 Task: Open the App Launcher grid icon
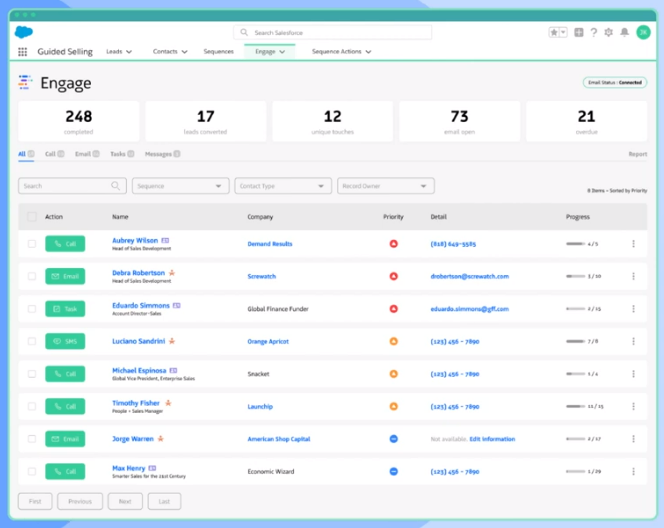coord(22,52)
